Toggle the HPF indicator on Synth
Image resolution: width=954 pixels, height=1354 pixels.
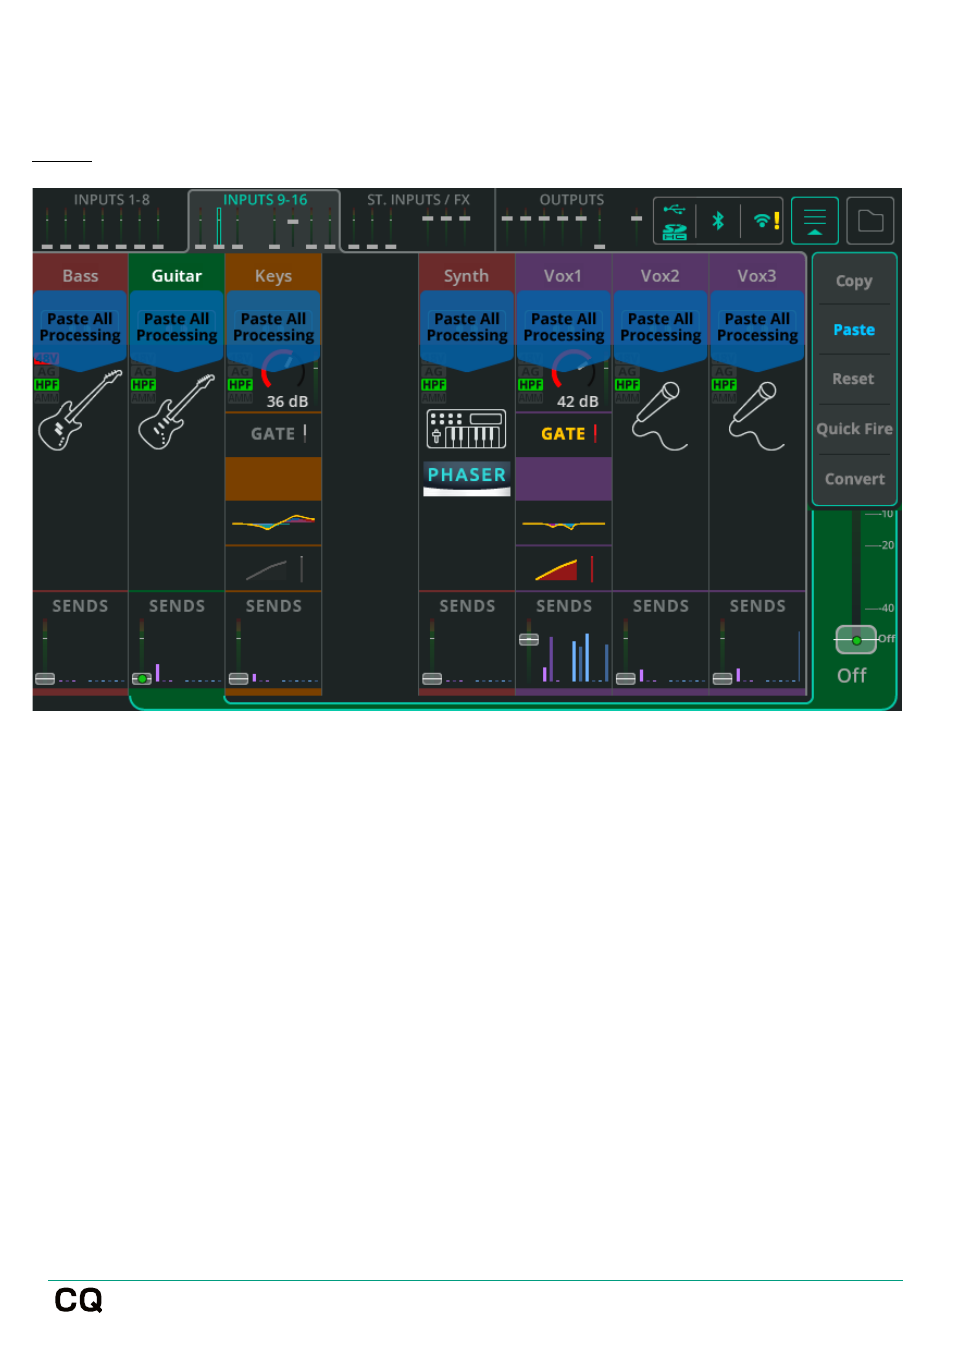(434, 384)
